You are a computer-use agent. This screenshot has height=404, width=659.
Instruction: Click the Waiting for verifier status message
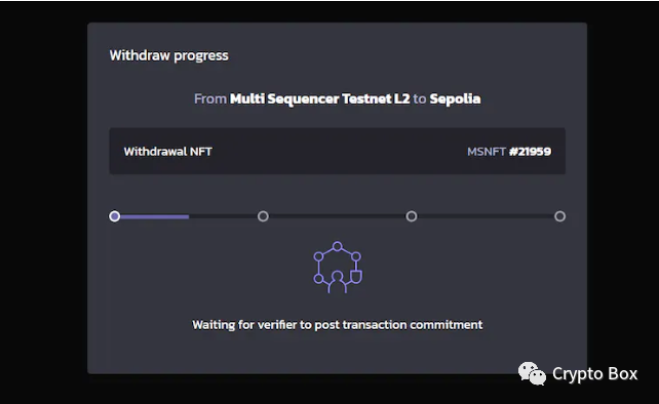(x=337, y=325)
